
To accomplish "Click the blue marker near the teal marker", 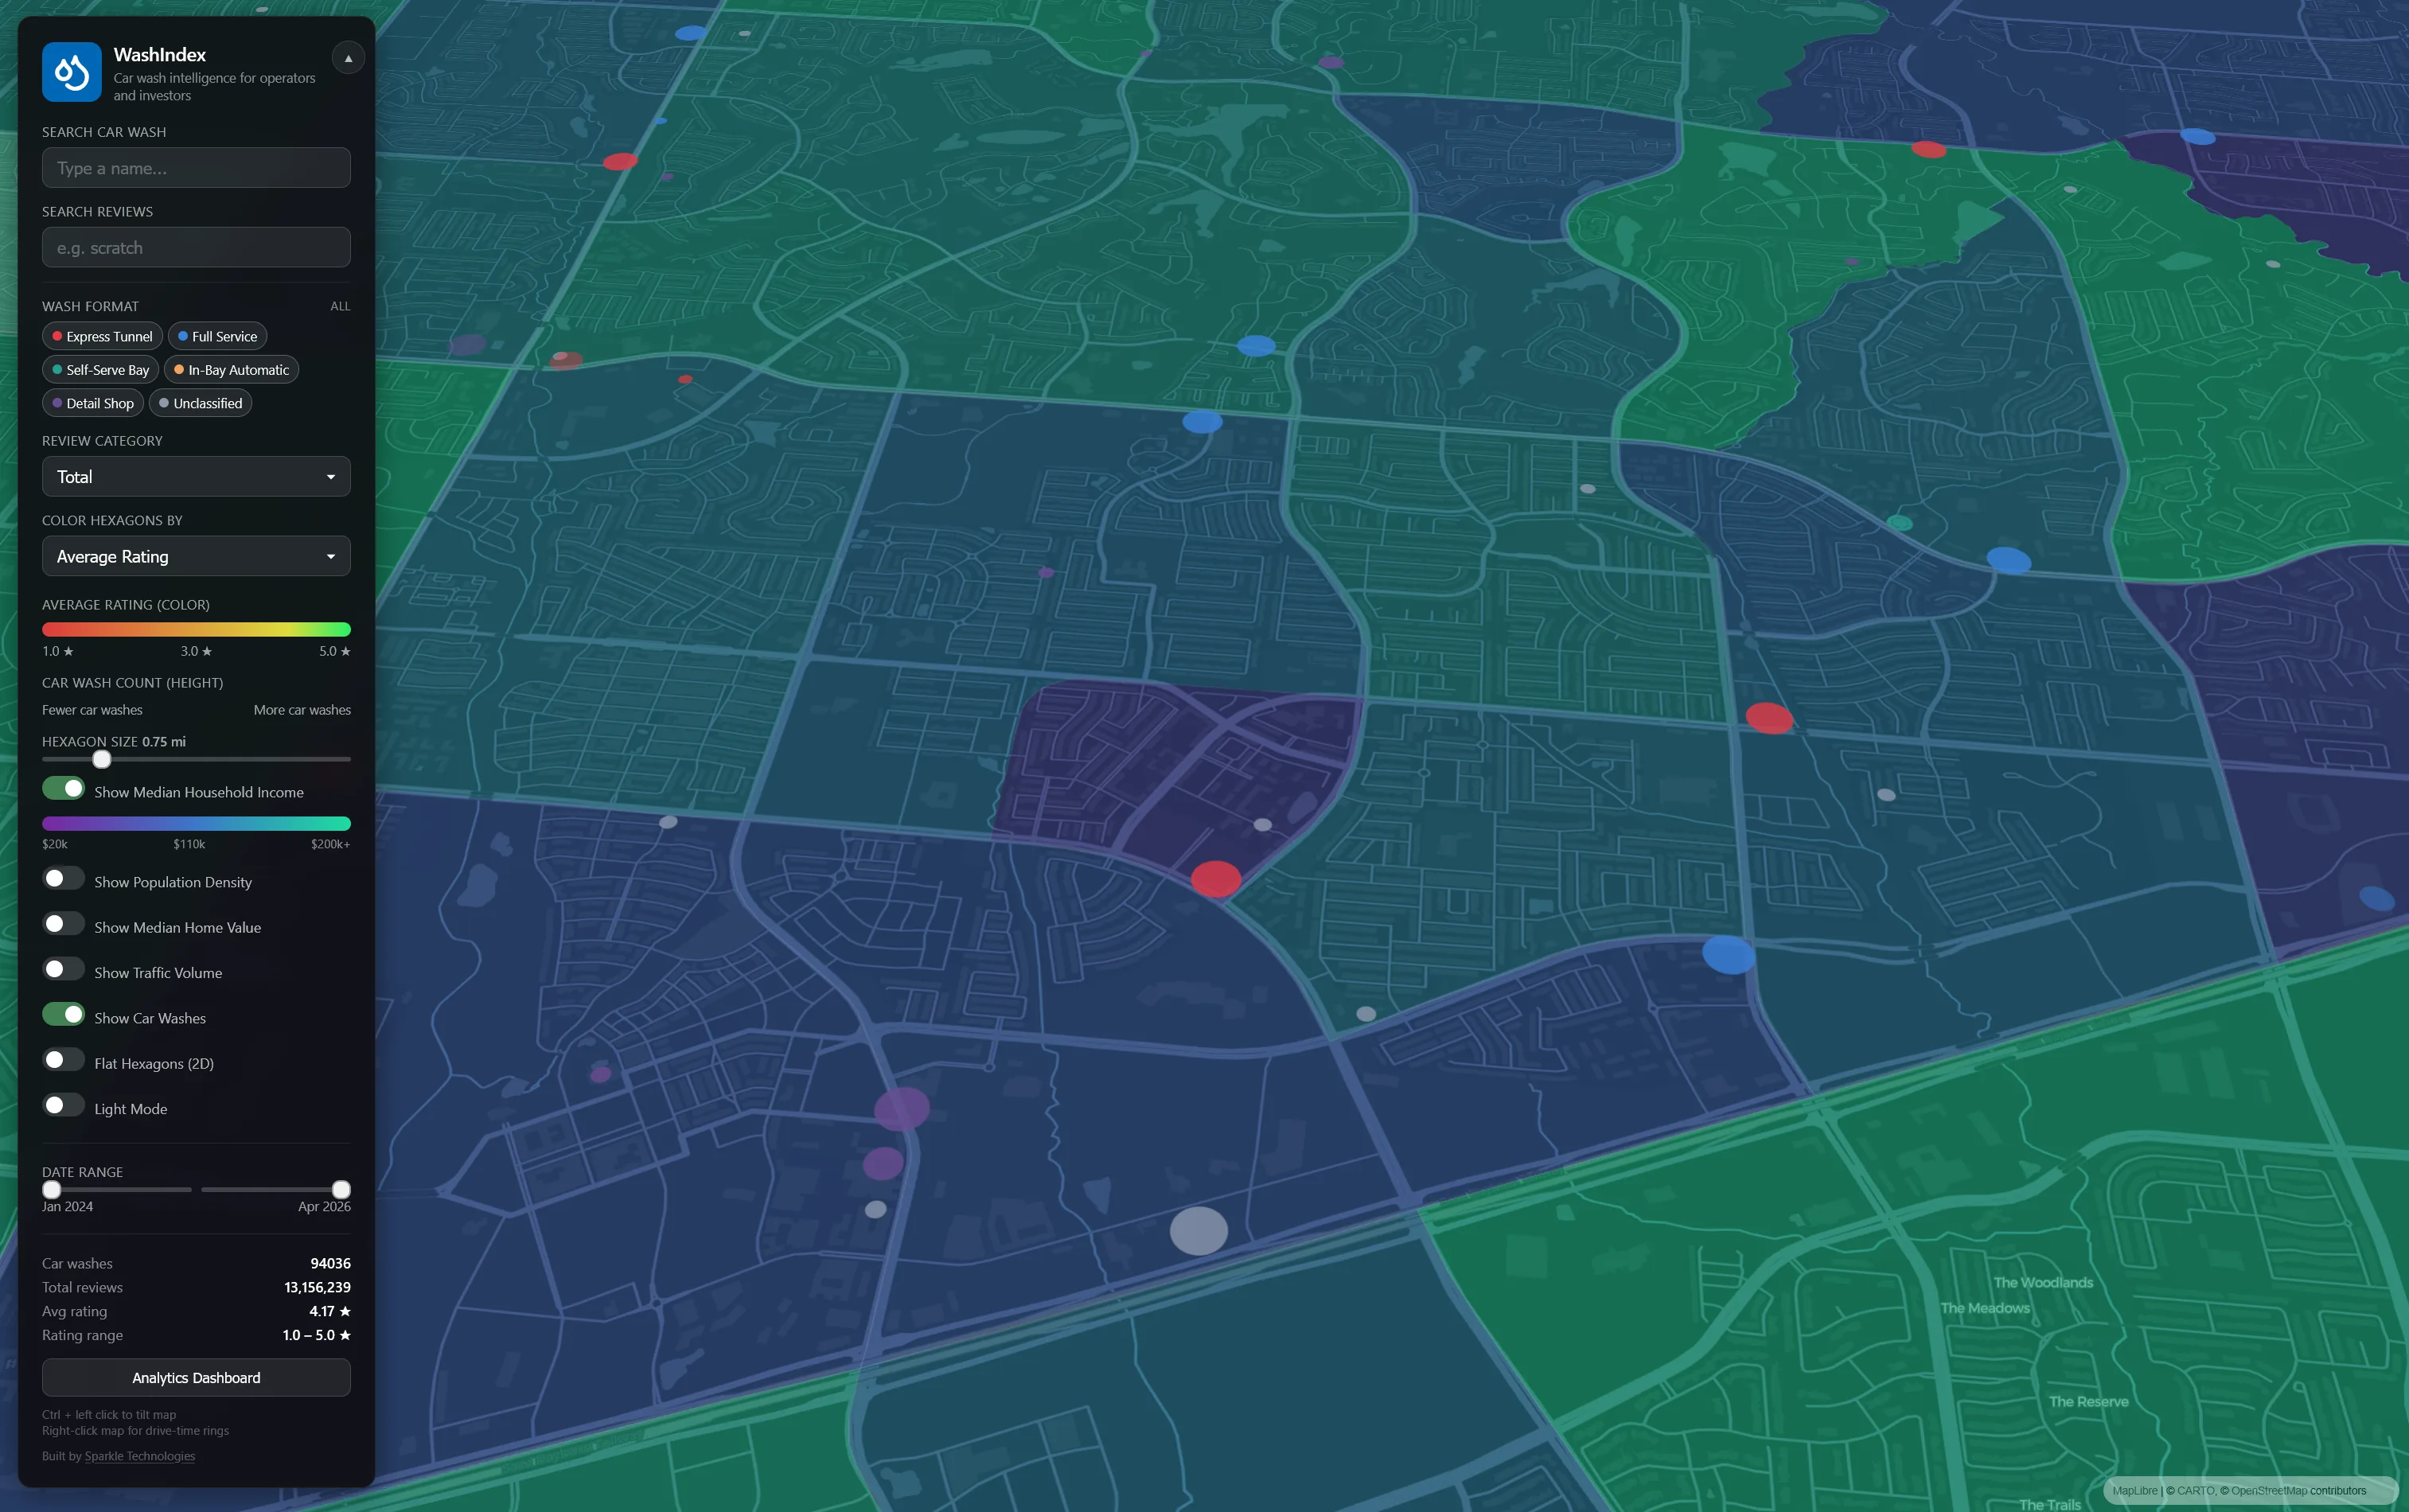I will pyautogui.click(x=2008, y=560).
